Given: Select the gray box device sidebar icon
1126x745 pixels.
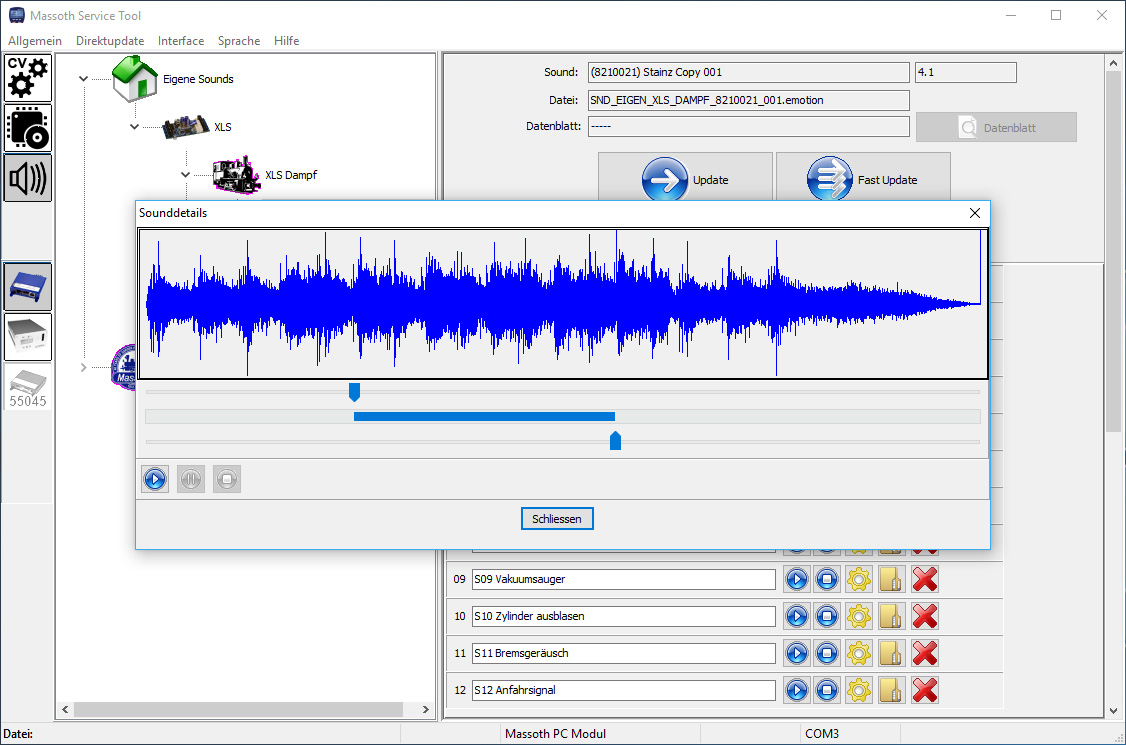Looking at the screenshot, I should 28,336.
